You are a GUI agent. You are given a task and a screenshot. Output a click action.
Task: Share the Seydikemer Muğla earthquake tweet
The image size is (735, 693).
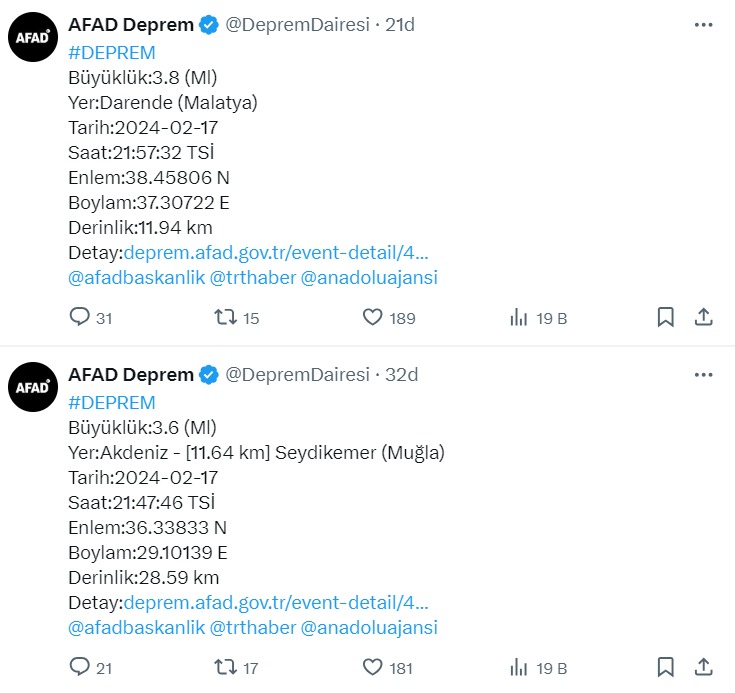[x=704, y=667]
